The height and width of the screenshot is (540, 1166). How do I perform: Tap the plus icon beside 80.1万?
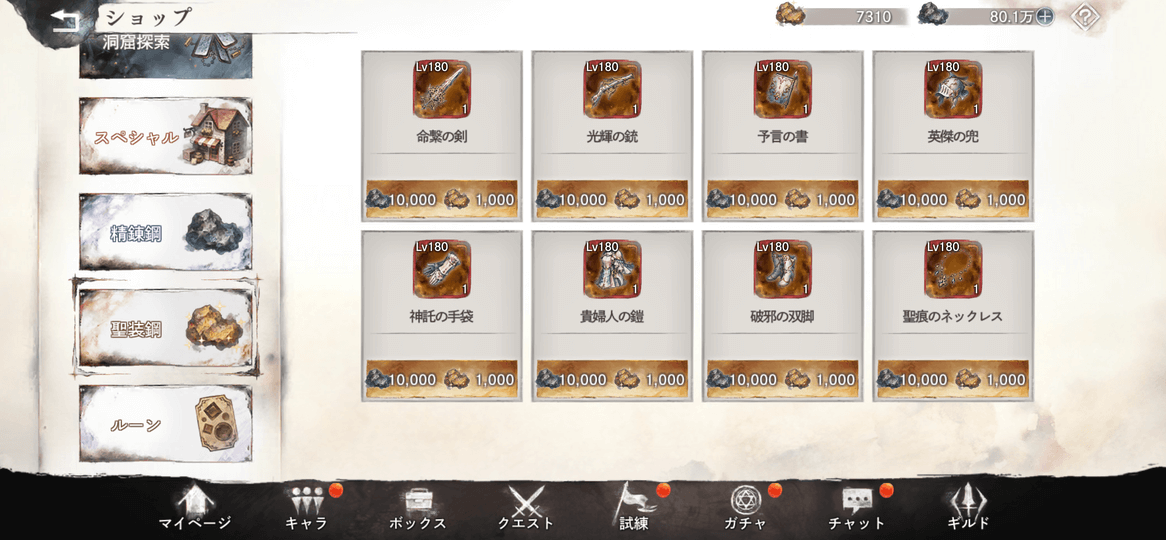pos(1044,17)
